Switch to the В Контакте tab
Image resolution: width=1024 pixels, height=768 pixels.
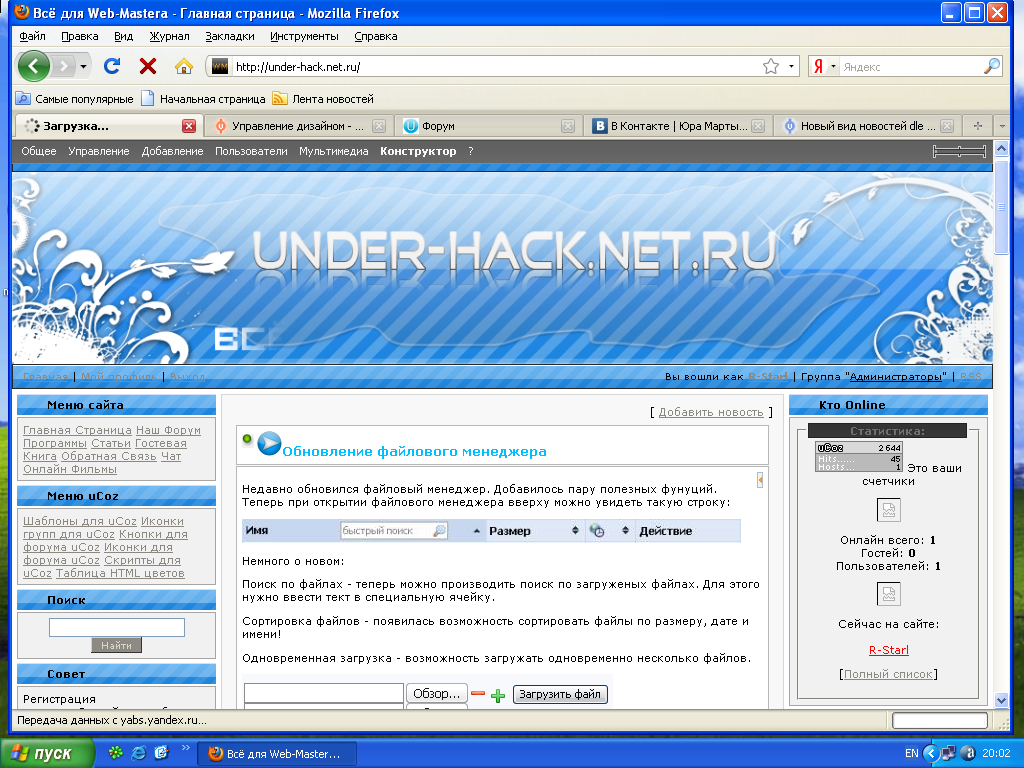(x=679, y=126)
